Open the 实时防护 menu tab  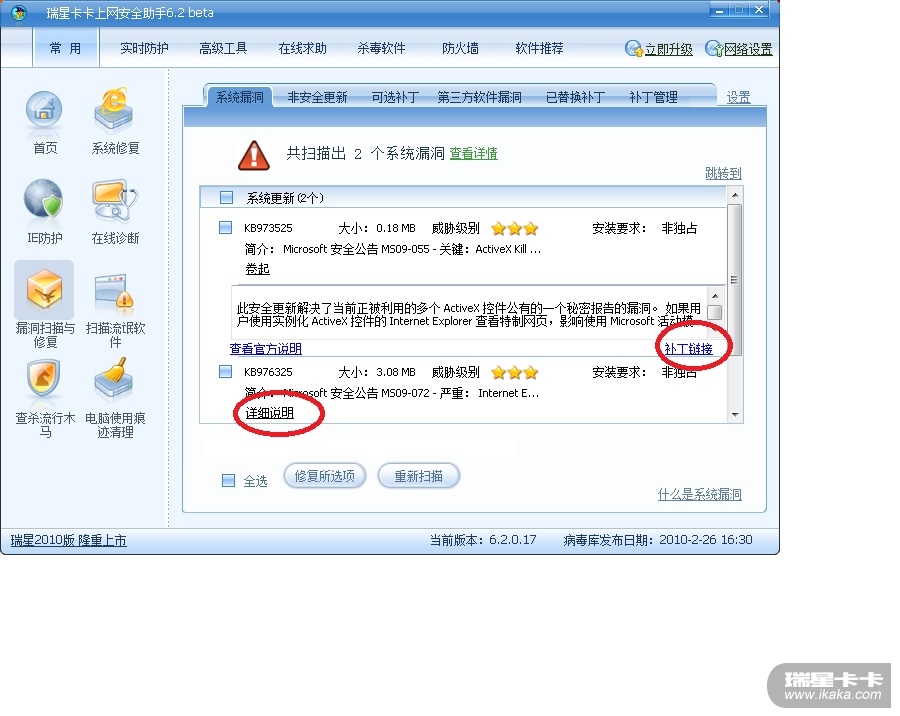coord(144,48)
